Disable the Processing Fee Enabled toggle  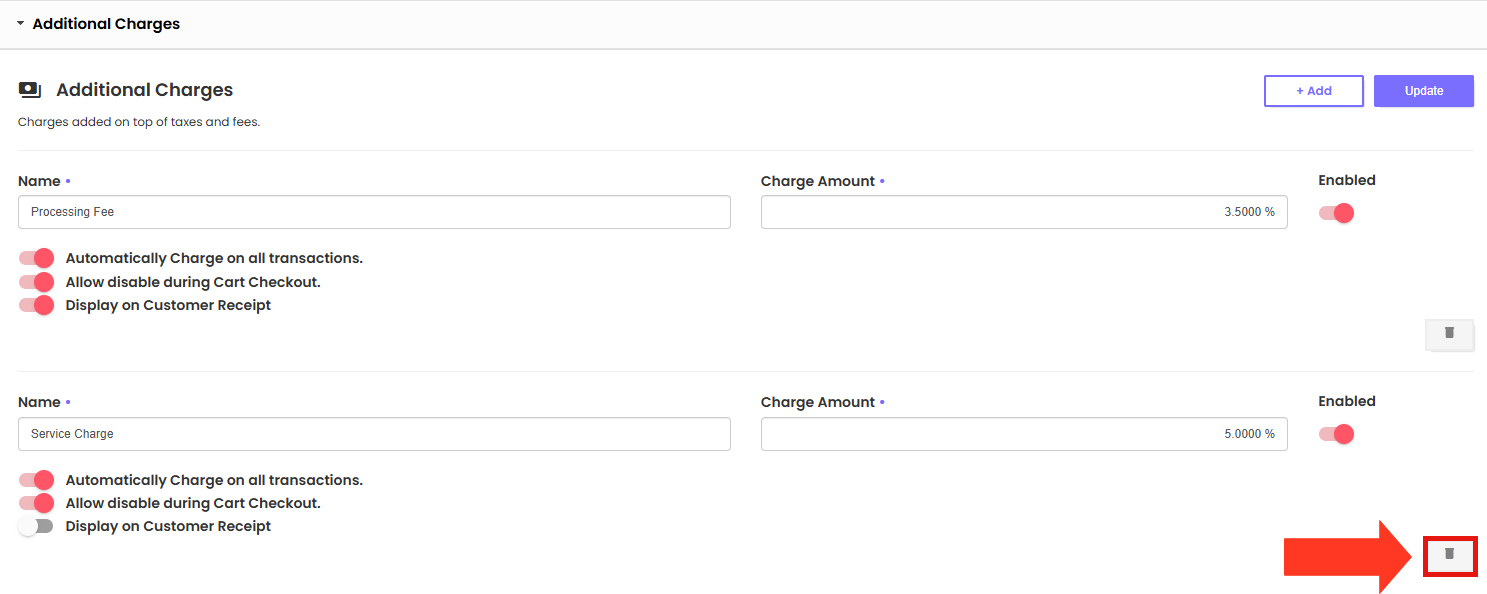pos(1336,213)
